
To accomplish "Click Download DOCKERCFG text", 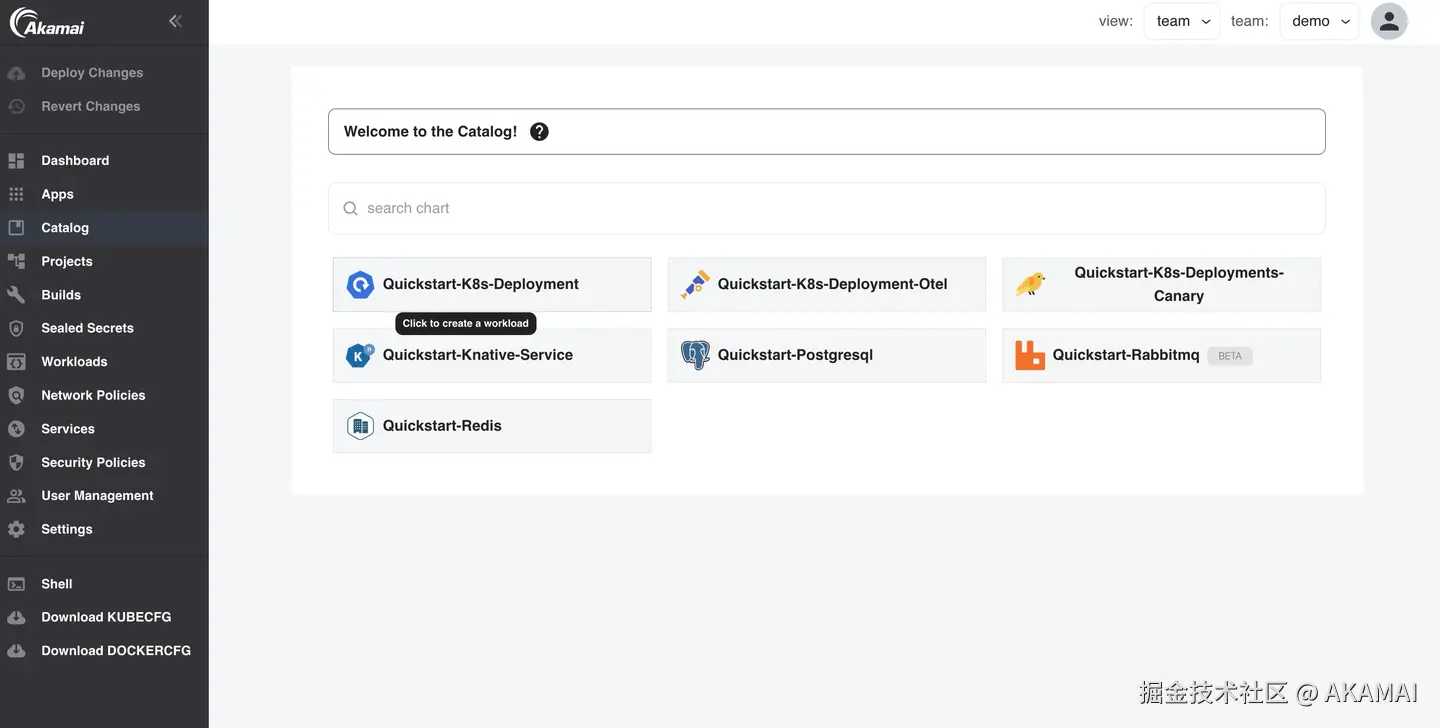I will [x=116, y=651].
